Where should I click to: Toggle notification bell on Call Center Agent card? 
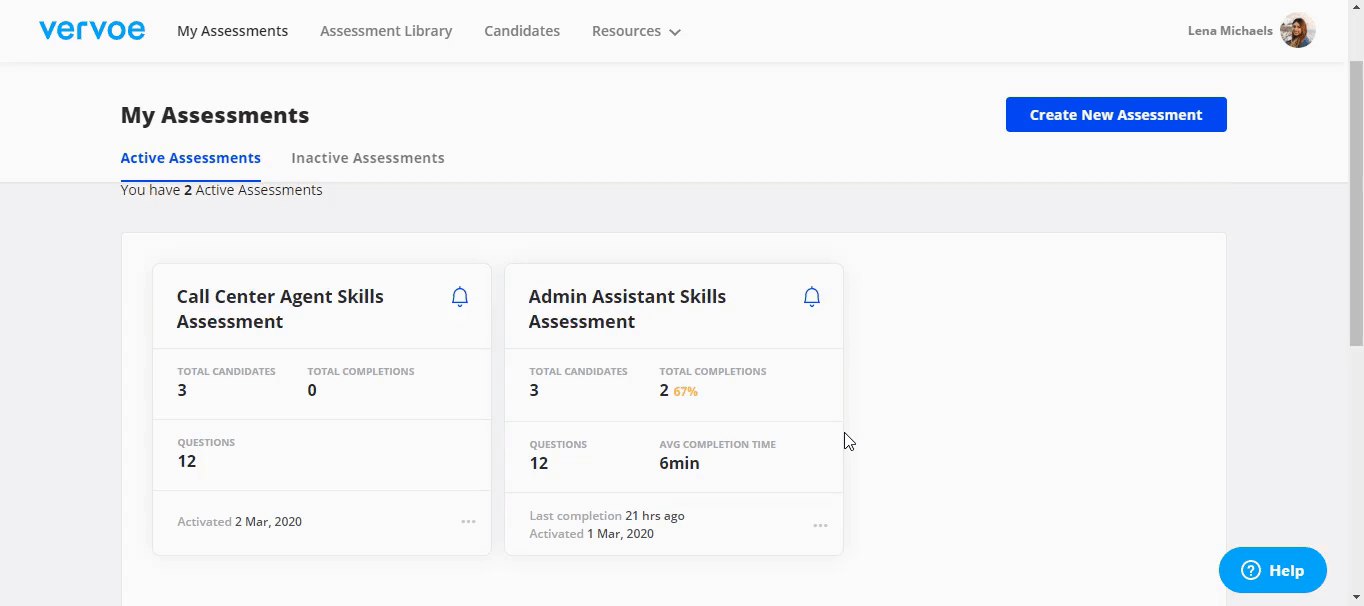tap(460, 297)
